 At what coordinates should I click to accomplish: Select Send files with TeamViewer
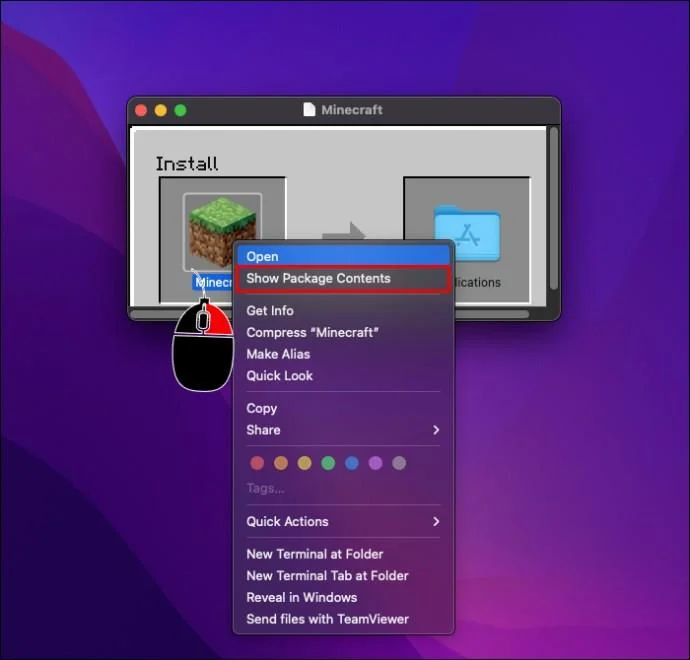pos(343,619)
